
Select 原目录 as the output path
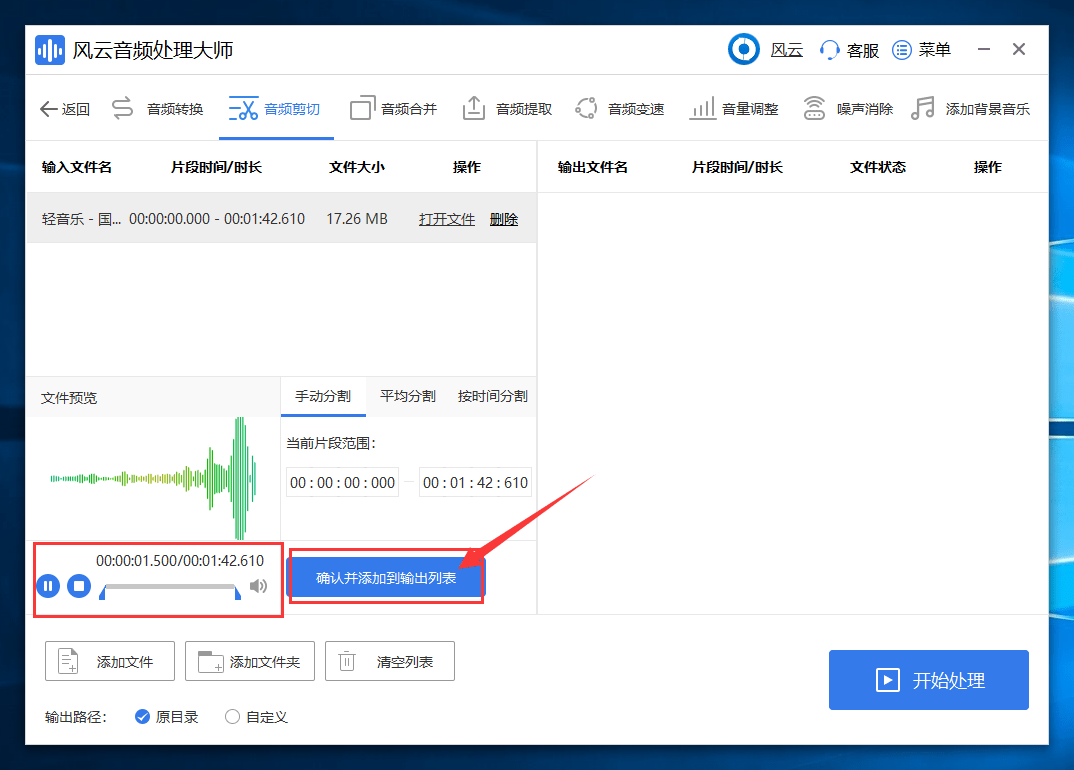166,717
